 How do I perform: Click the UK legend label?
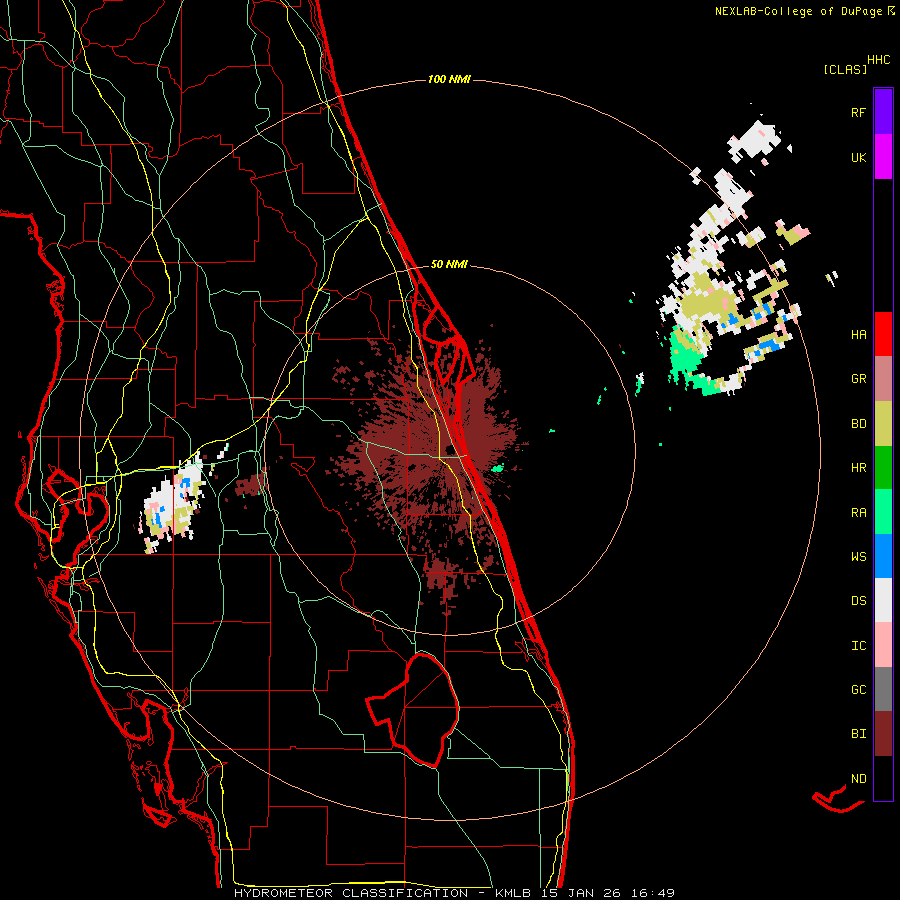[858, 157]
